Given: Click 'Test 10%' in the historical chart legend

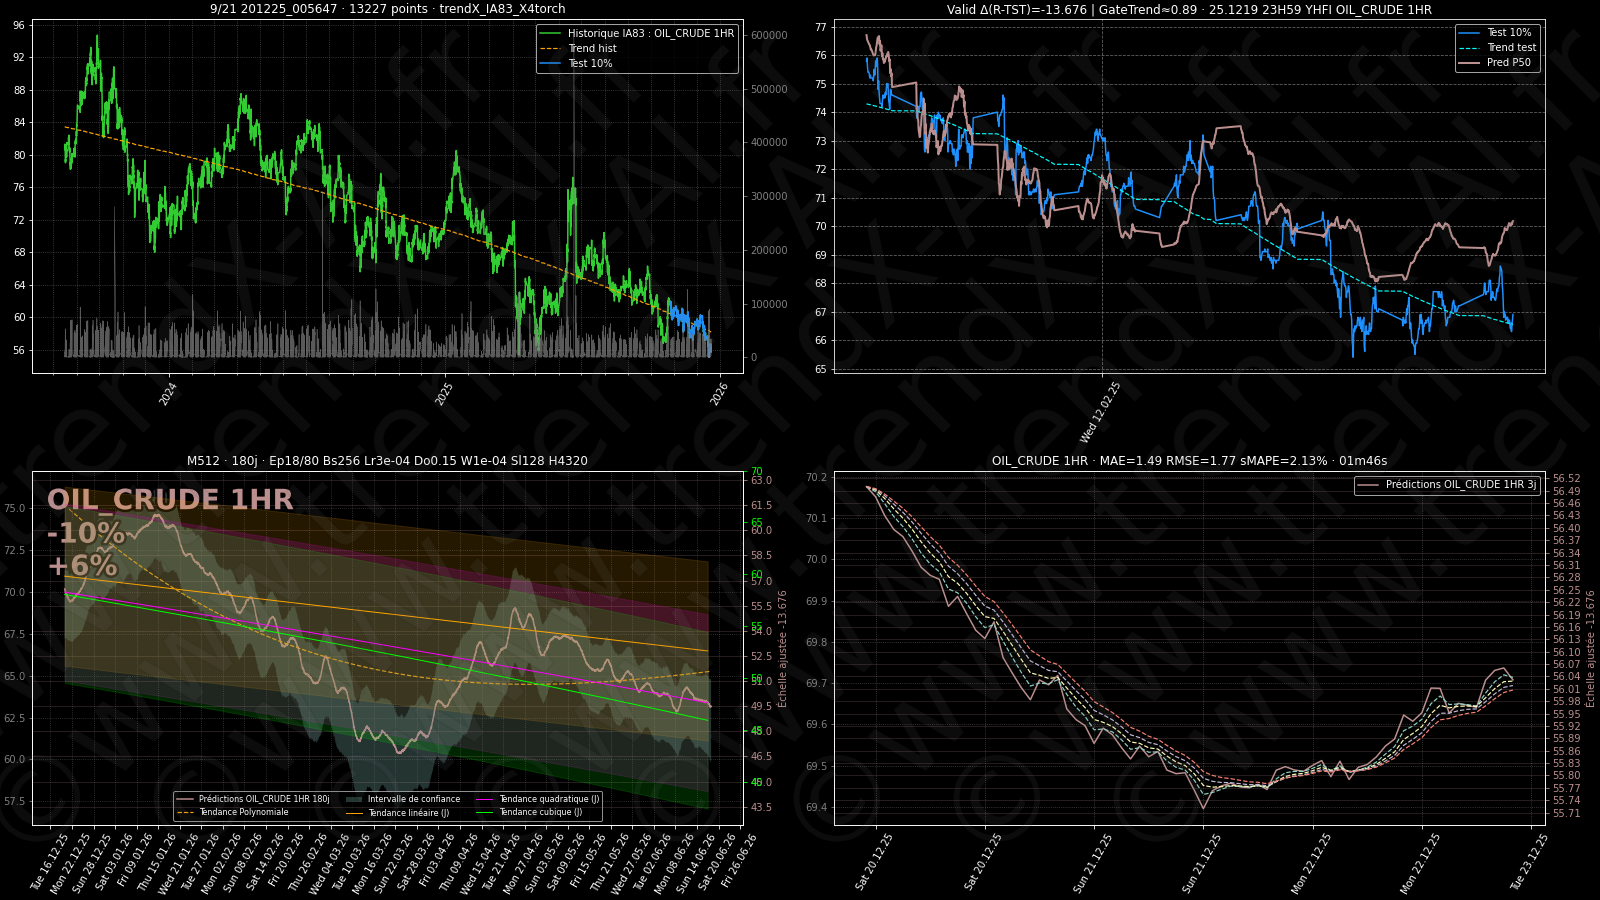Looking at the screenshot, I should pos(590,63).
